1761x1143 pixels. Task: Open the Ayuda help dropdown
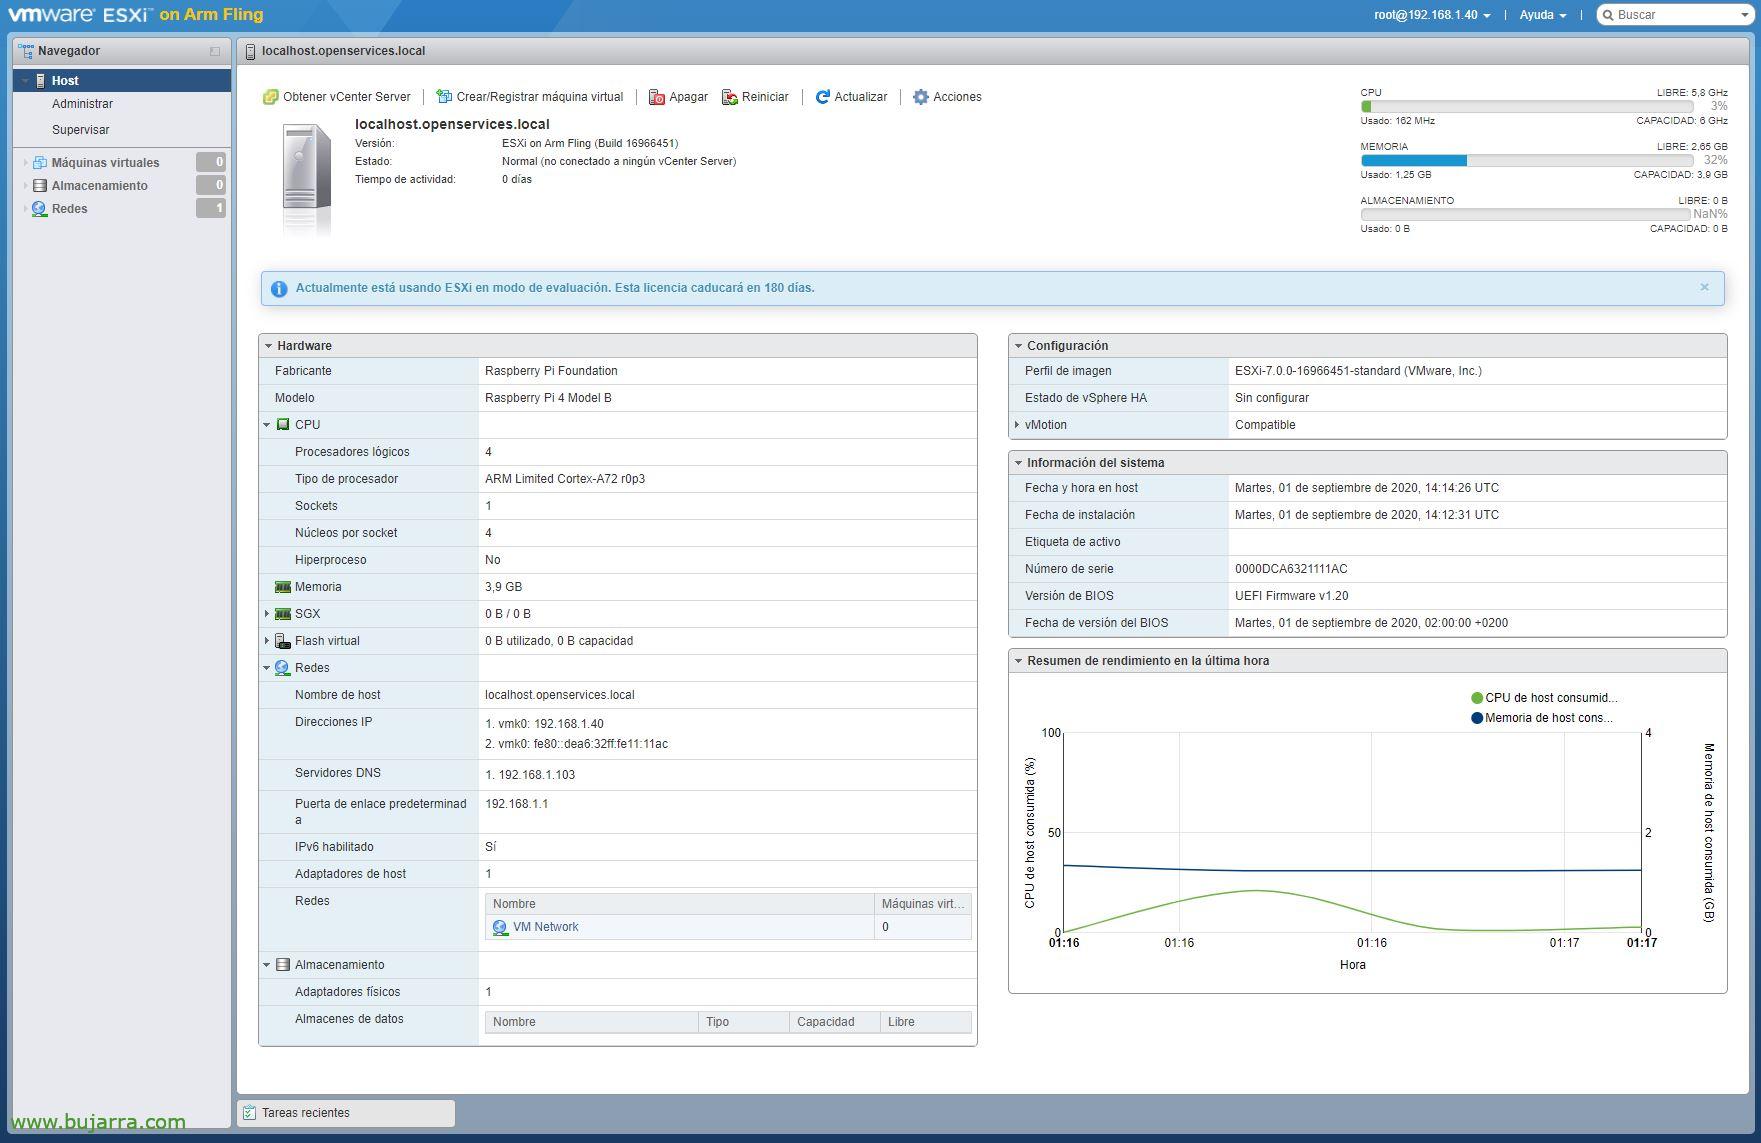coord(1543,15)
